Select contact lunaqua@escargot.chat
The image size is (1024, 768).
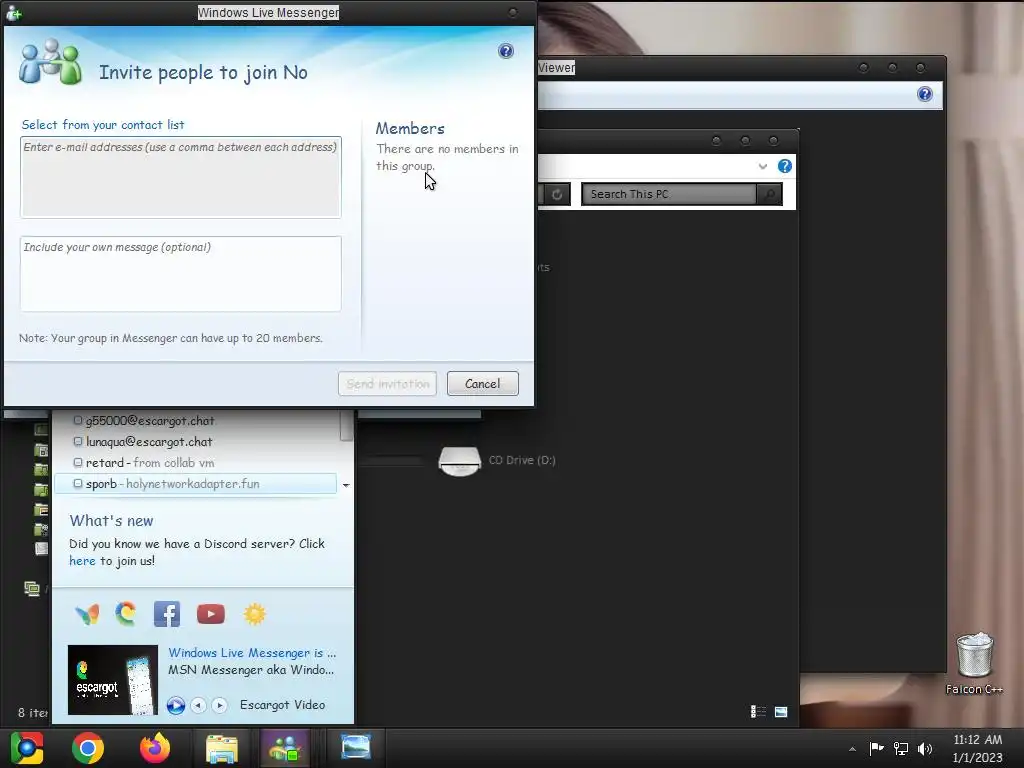(x=149, y=441)
